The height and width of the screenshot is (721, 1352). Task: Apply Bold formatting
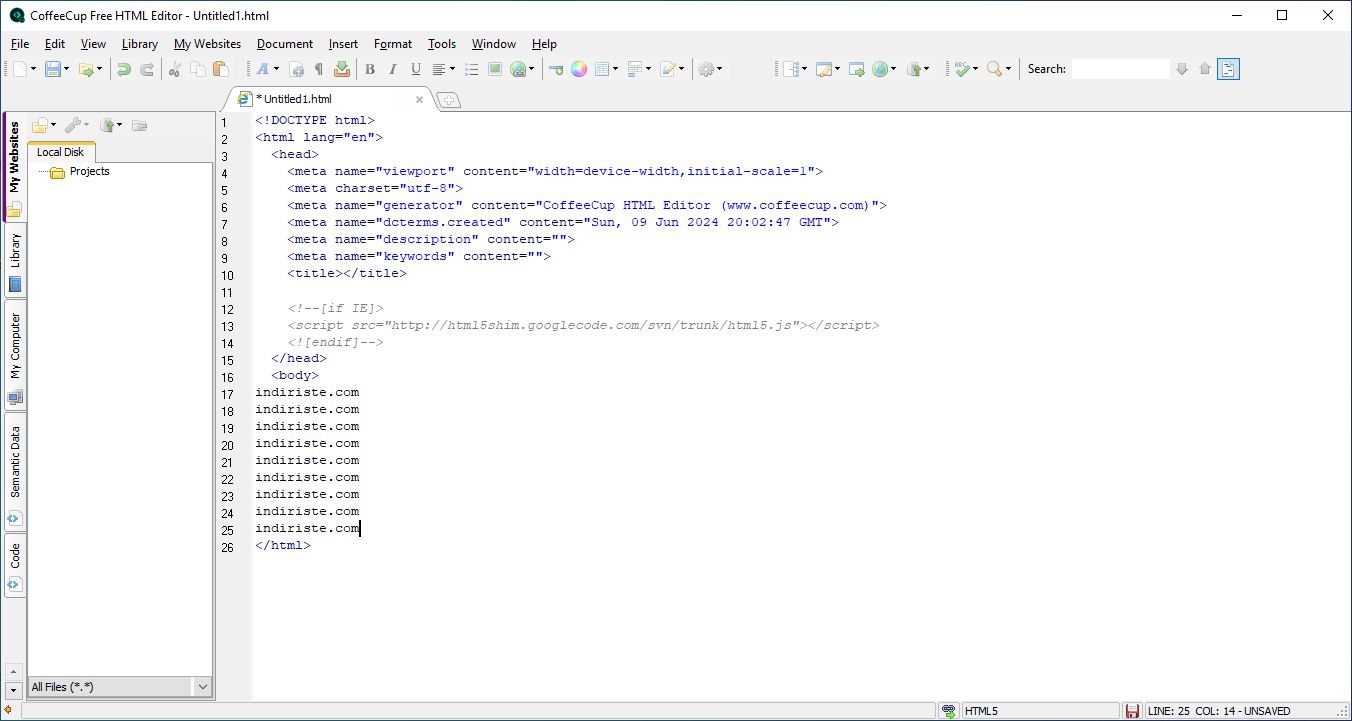370,69
